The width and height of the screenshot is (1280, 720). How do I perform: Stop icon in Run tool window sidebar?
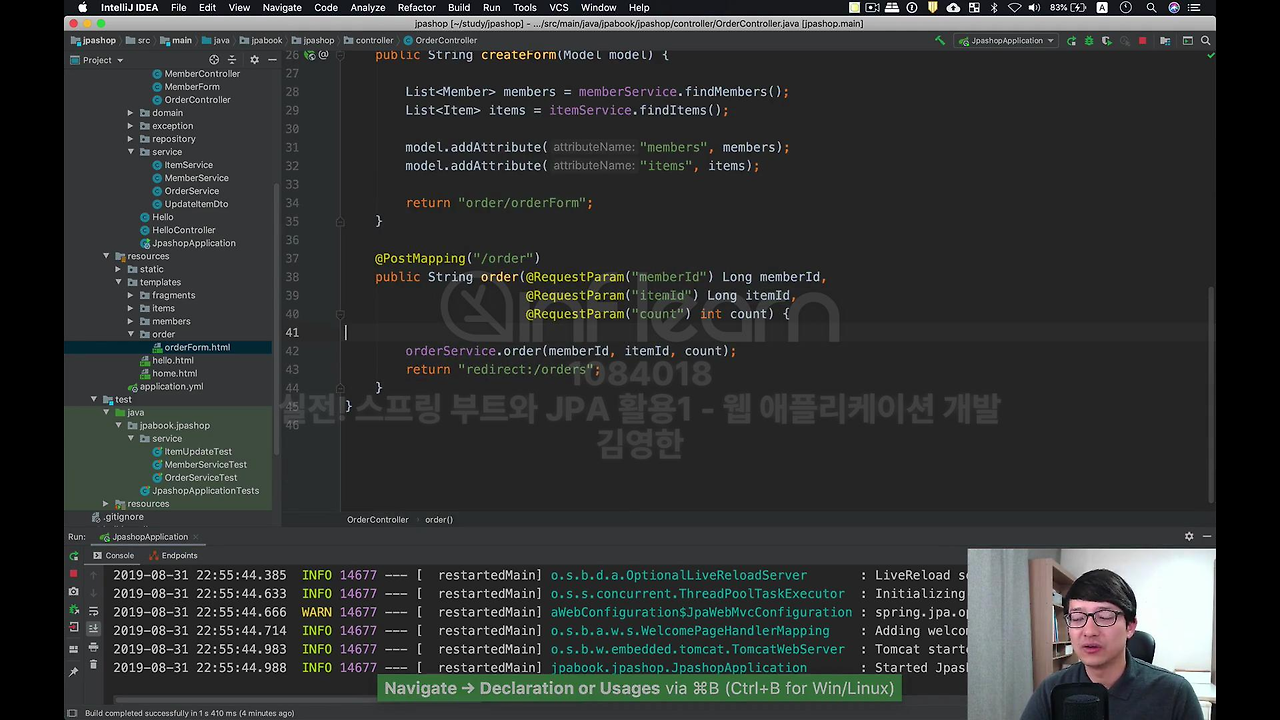(x=73, y=574)
